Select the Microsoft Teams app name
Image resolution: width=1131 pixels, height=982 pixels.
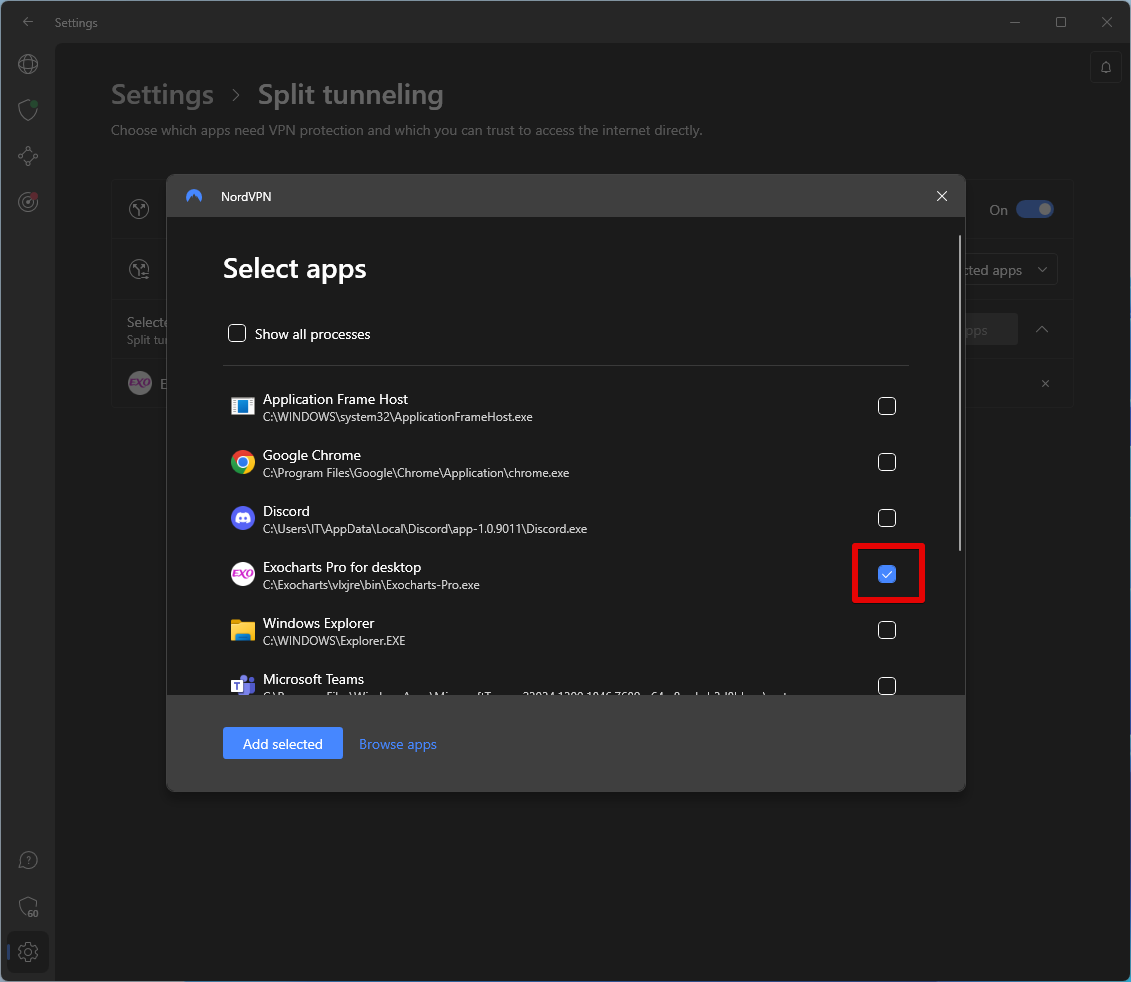pyautogui.click(x=313, y=679)
